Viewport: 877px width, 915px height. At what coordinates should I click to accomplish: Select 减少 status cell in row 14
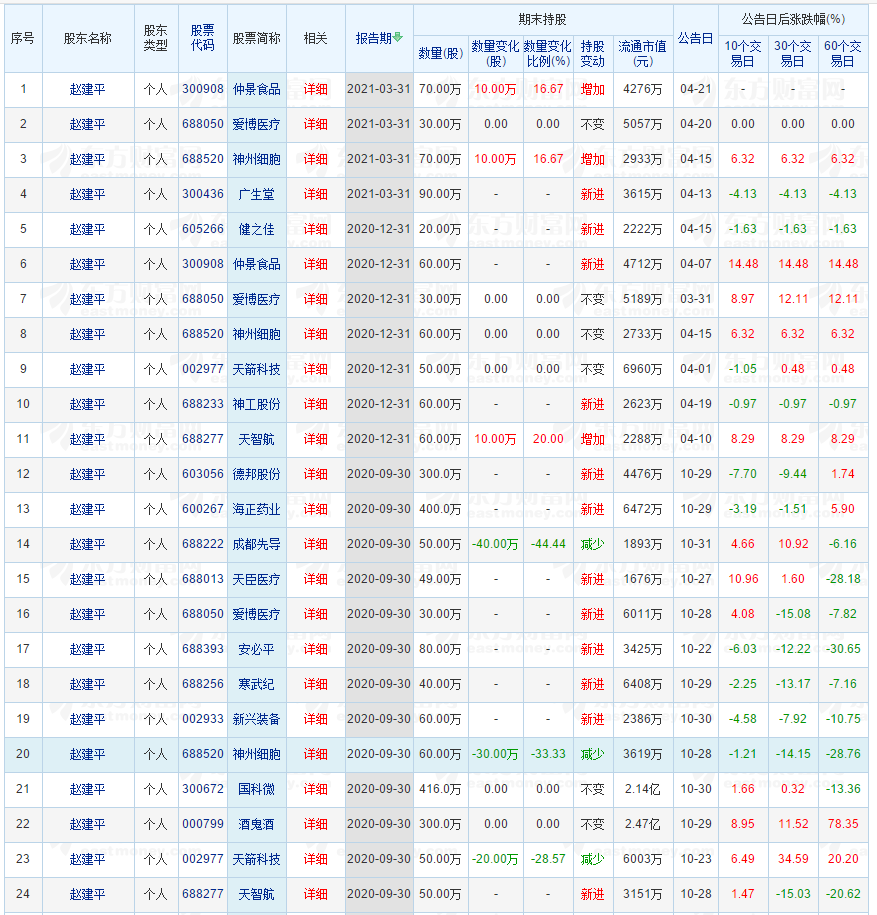pyautogui.click(x=592, y=544)
